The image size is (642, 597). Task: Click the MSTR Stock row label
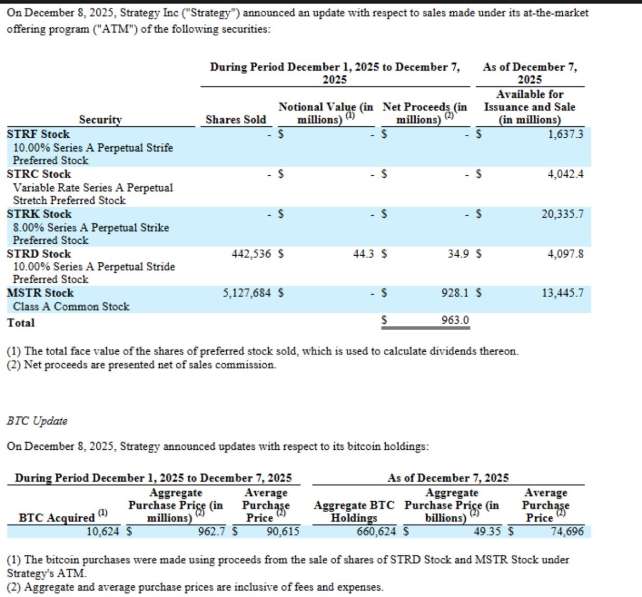click(40, 293)
